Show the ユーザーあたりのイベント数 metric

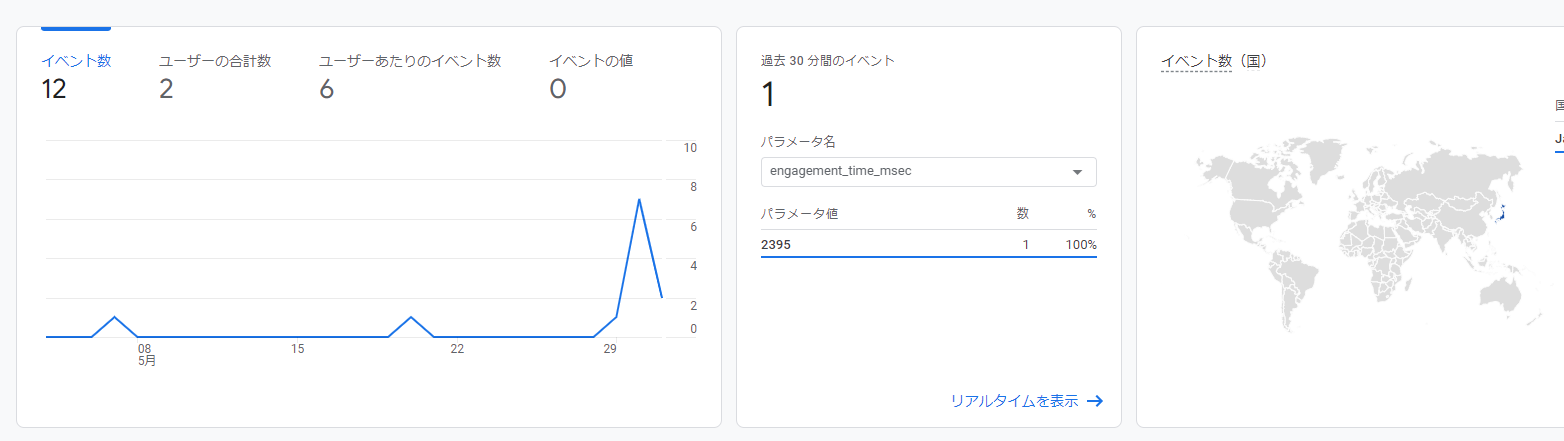(409, 76)
